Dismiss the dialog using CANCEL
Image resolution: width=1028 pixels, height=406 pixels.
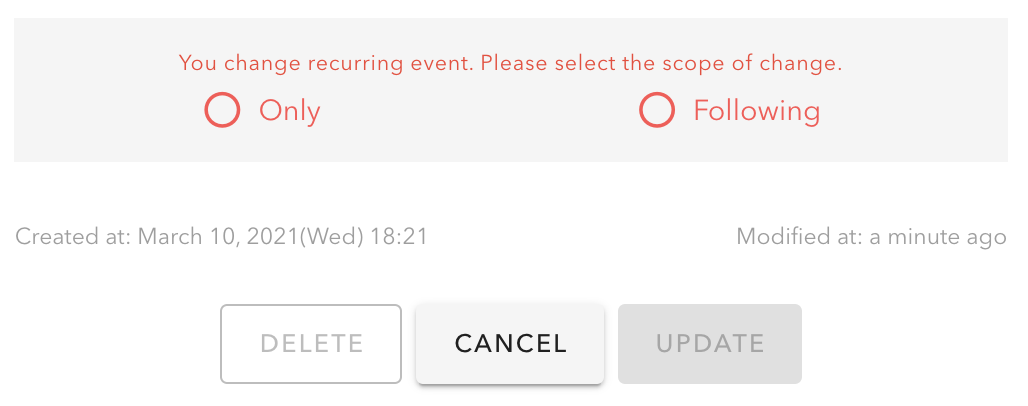[x=510, y=344]
